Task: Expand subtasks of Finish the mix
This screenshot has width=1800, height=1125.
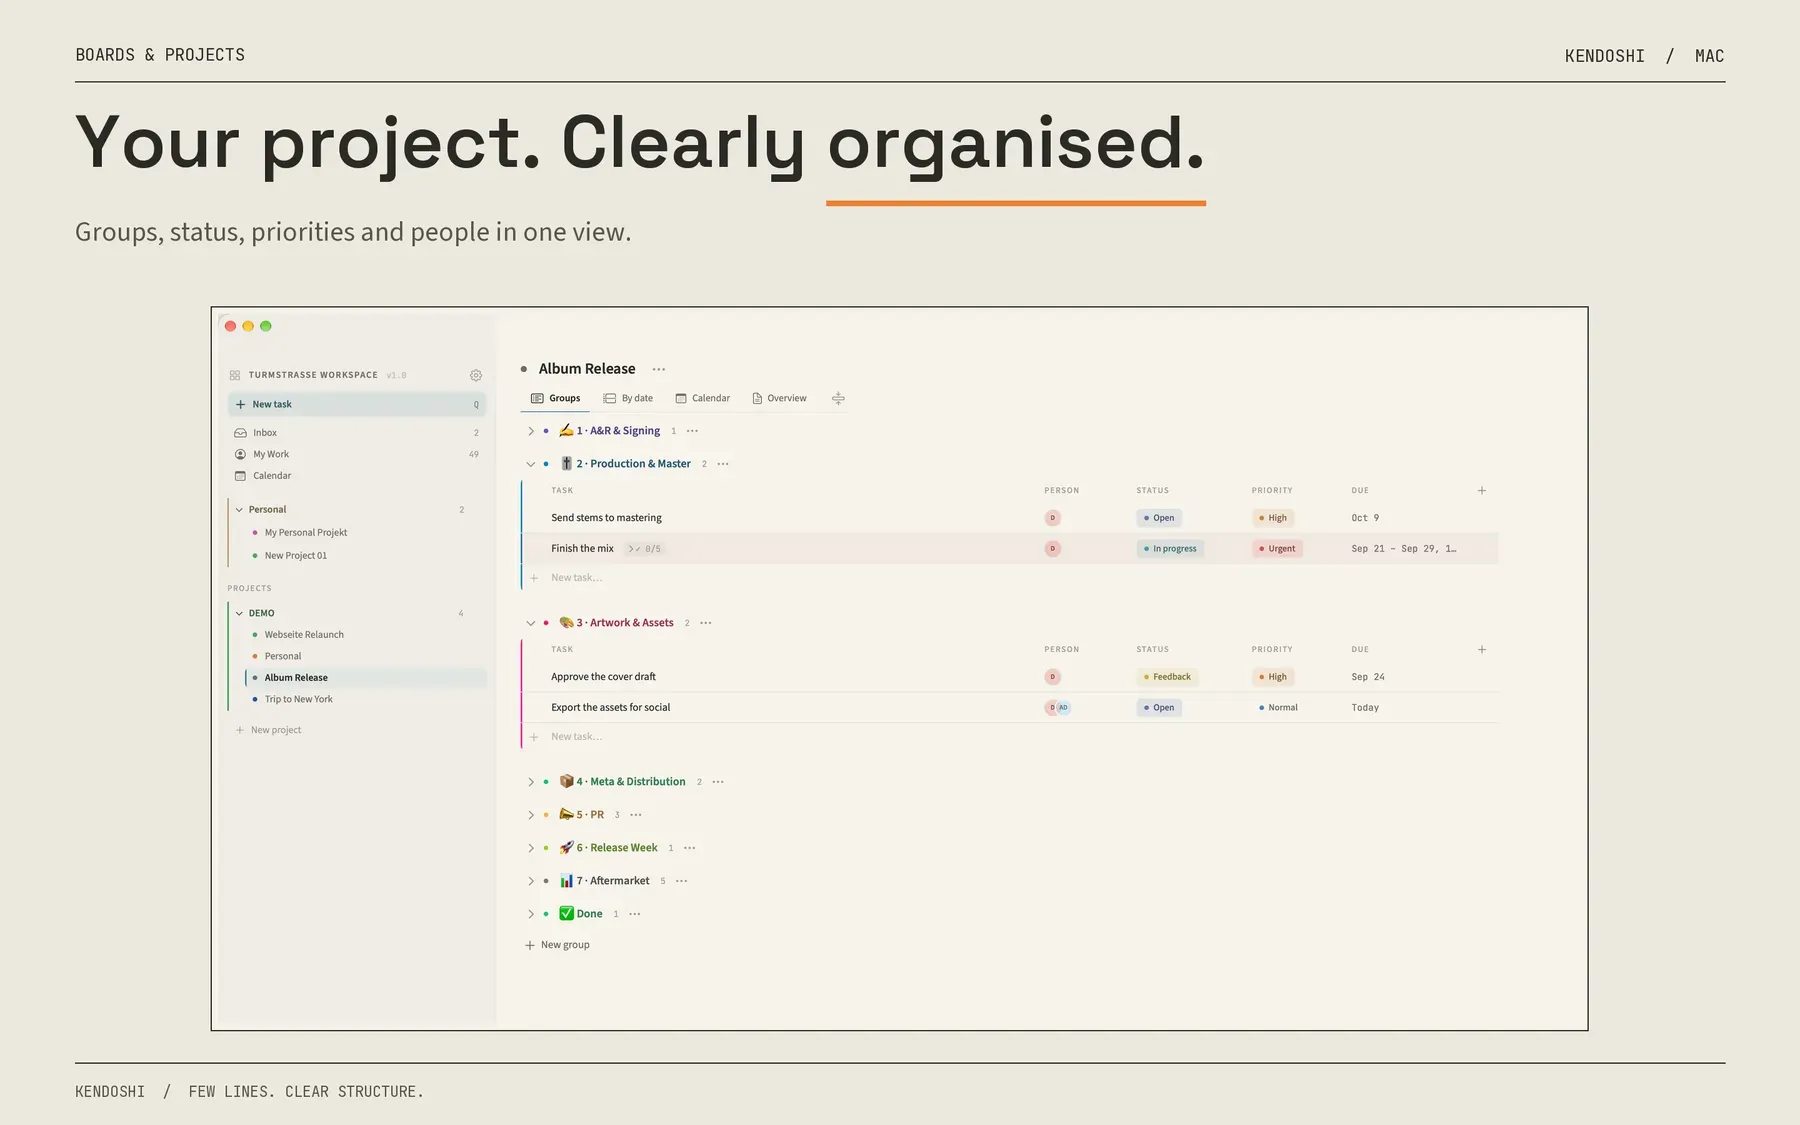Action: click(644, 549)
